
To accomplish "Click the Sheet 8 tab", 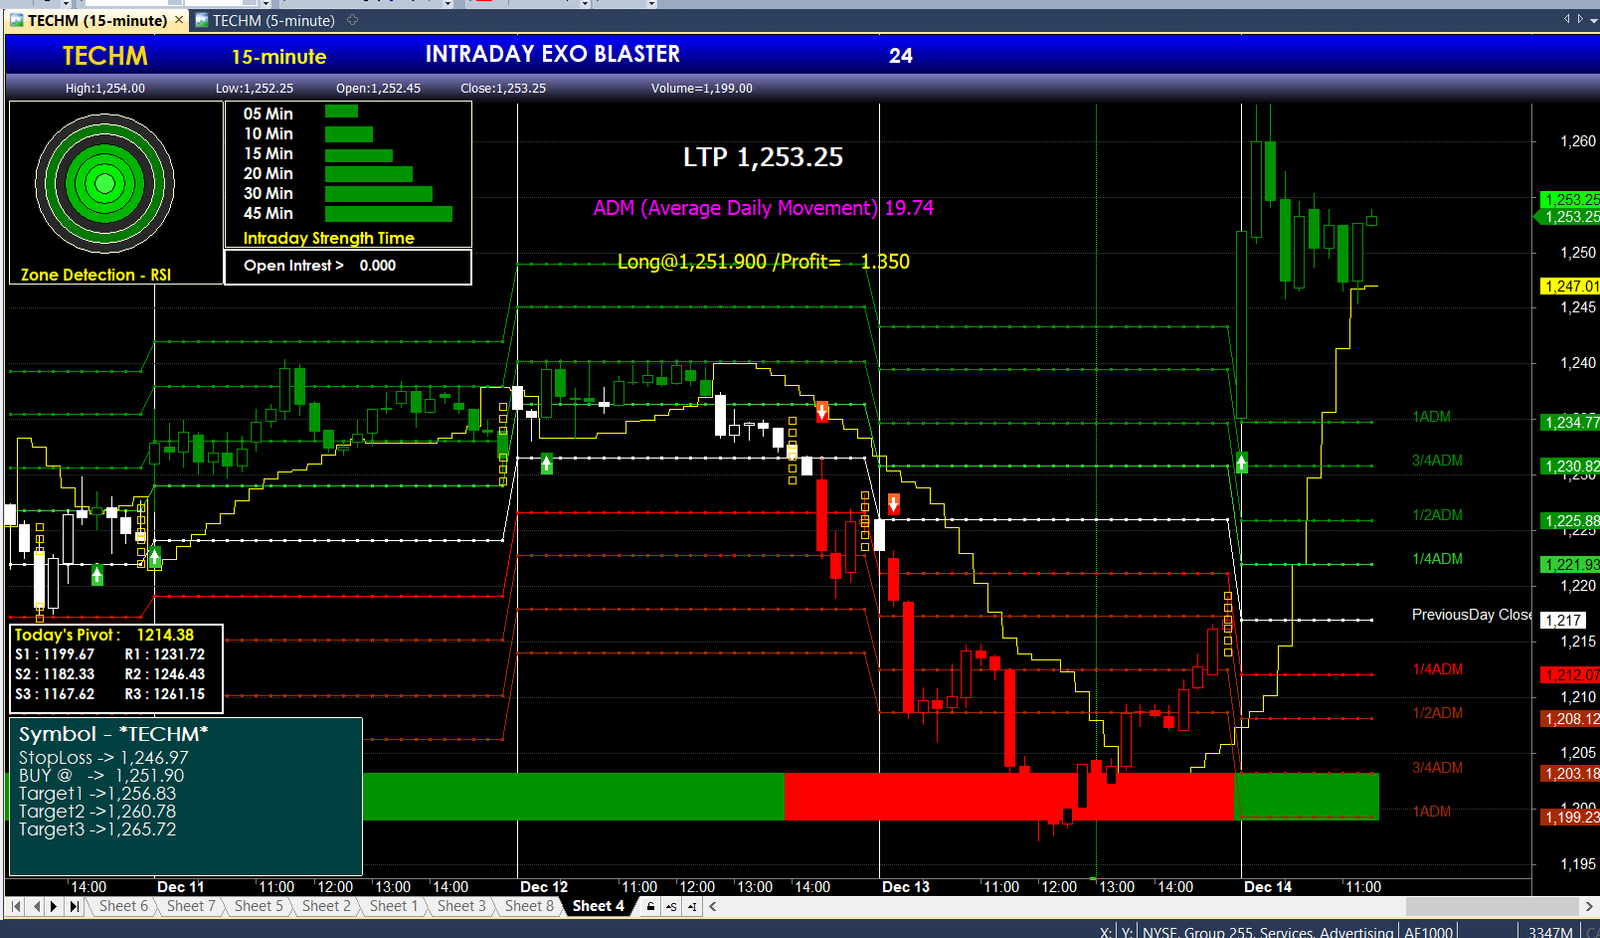I will coord(529,906).
